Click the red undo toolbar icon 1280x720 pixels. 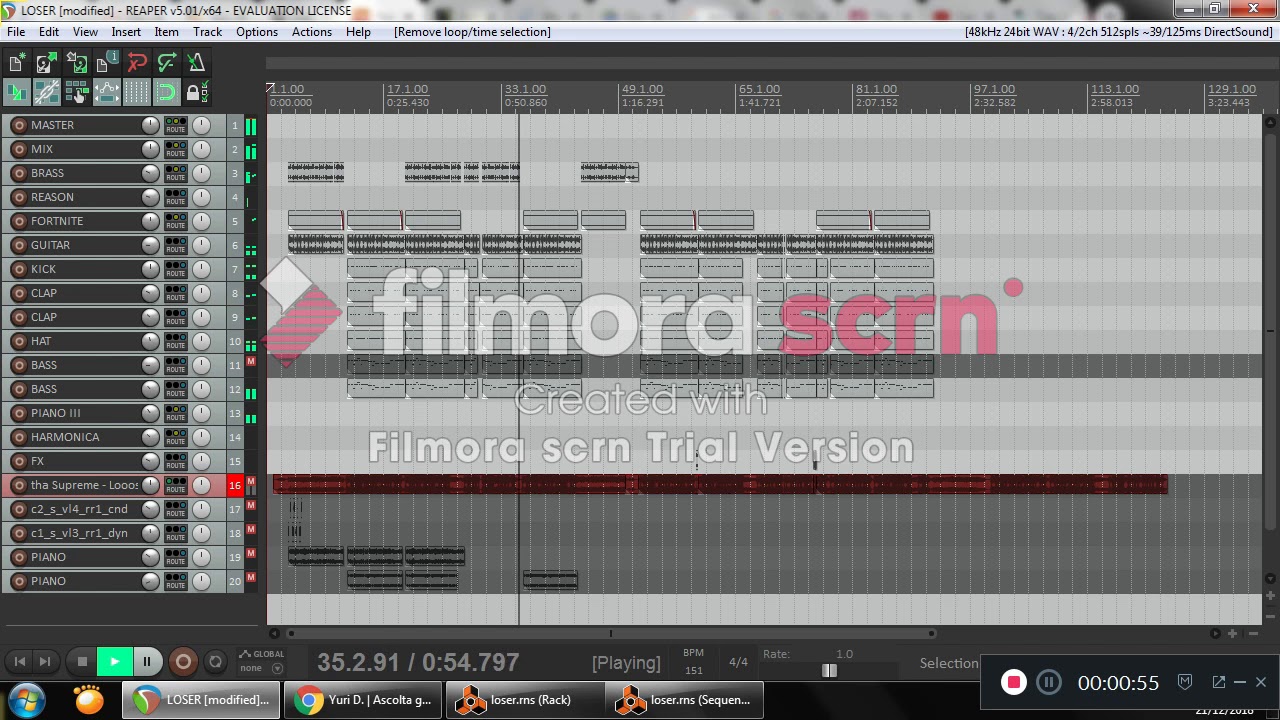[136, 64]
